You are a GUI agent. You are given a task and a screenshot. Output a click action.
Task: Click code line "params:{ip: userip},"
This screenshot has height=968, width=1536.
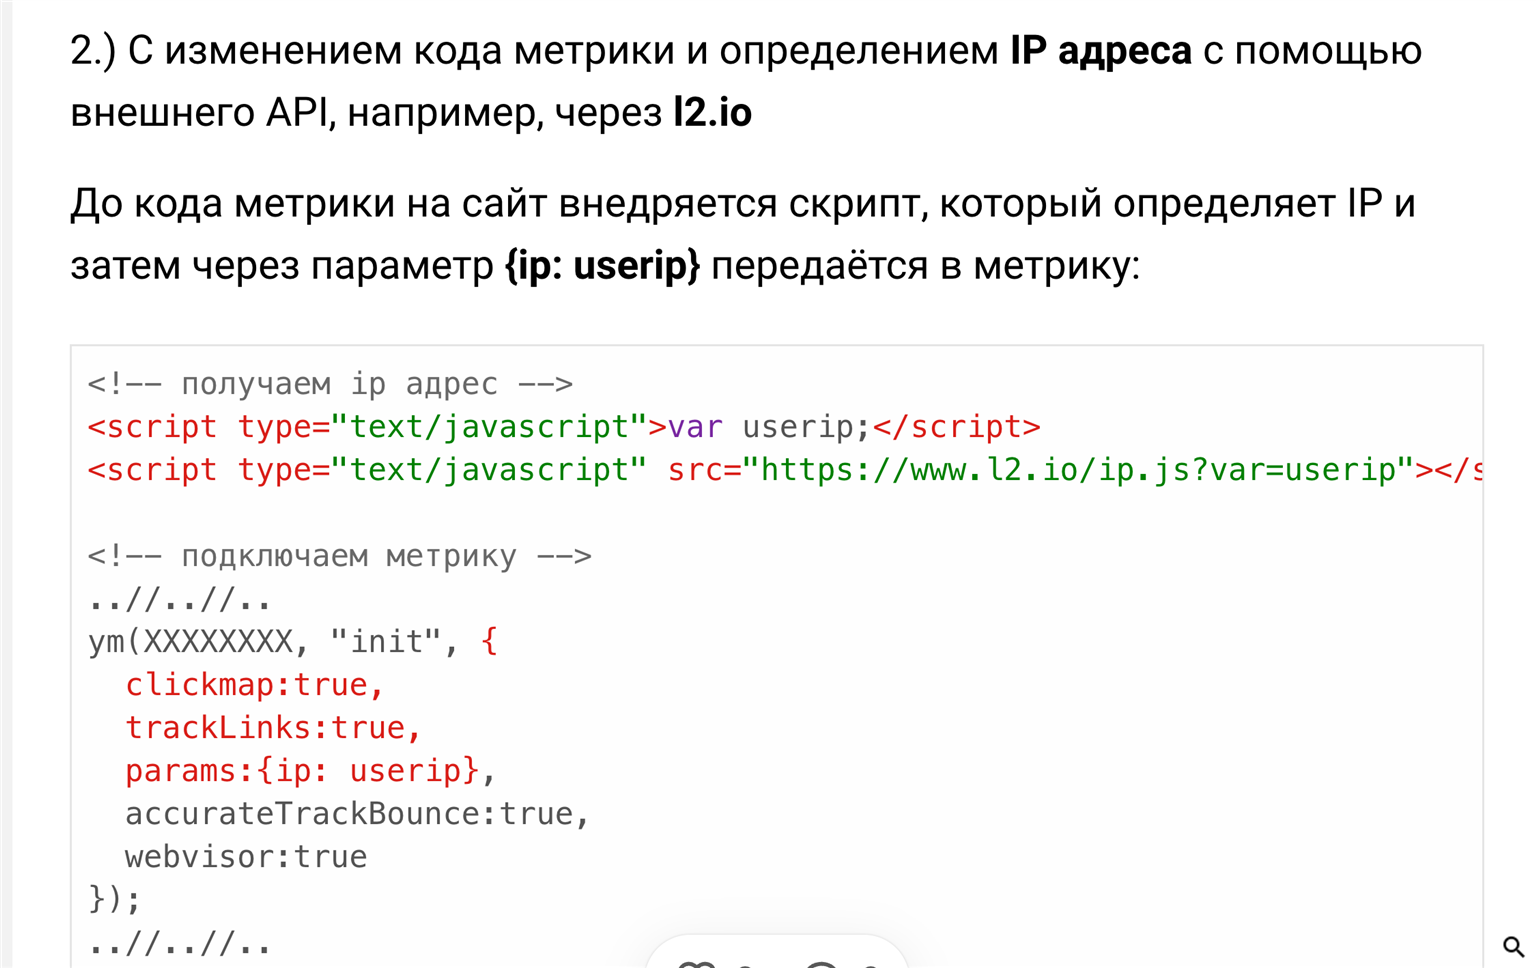pos(310,771)
